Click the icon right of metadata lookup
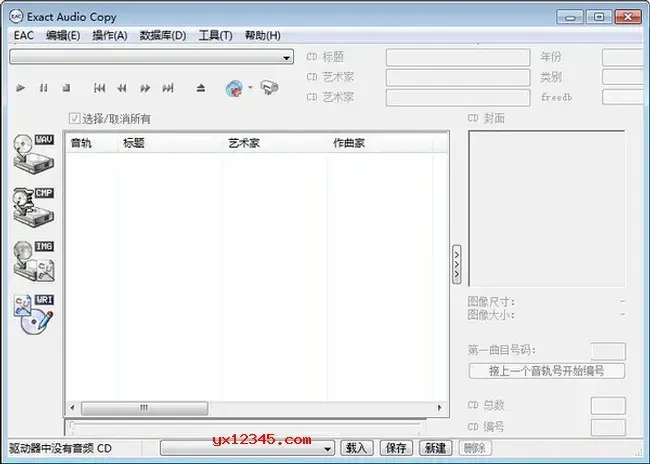 [269, 87]
